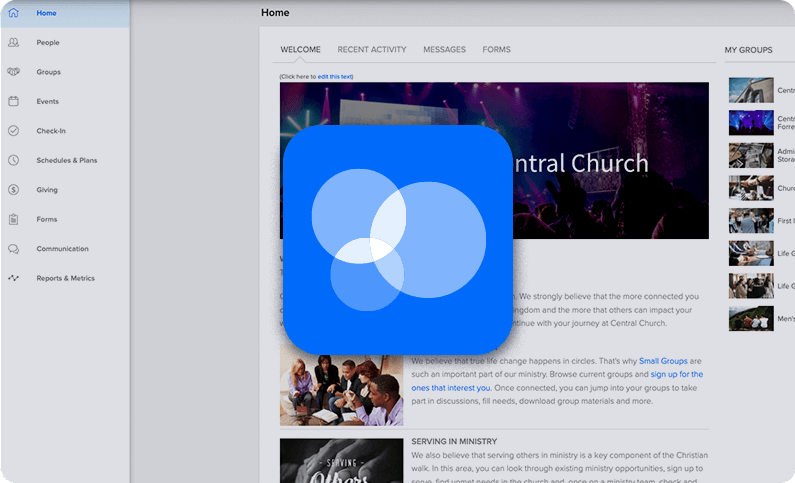Image resolution: width=795 pixels, height=483 pixels.
Task: Open Schedules & Plans clock icon
Action: coord(14,160)
